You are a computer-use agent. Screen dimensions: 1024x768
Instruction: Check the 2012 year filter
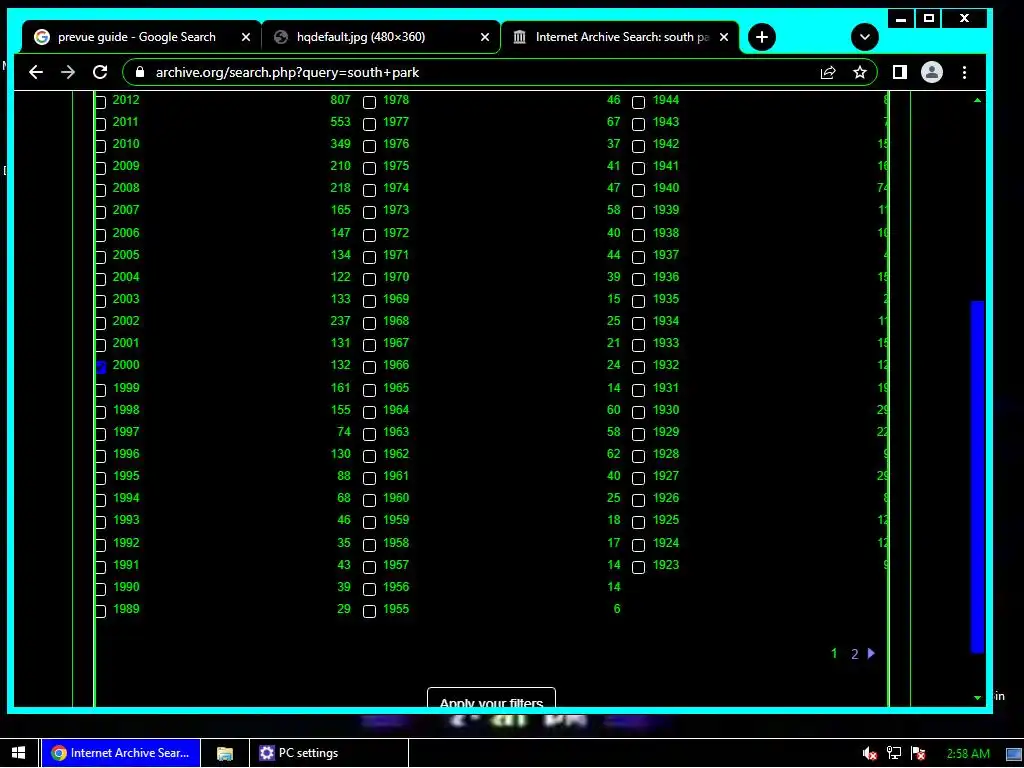(101, 102)
